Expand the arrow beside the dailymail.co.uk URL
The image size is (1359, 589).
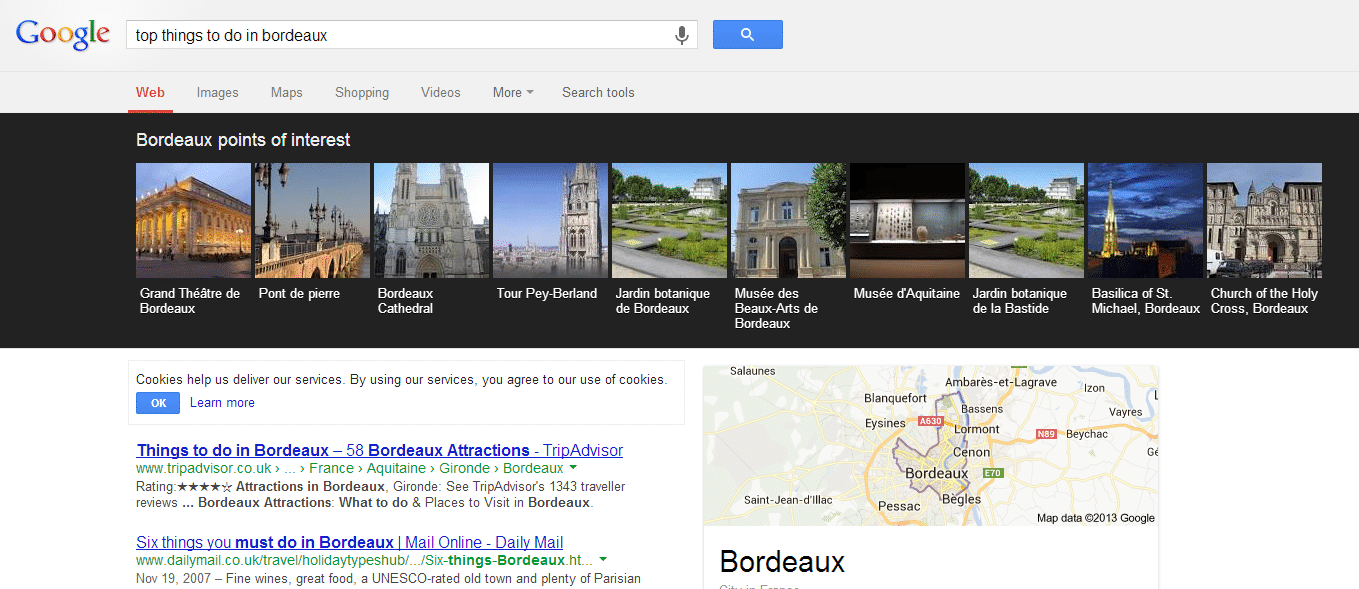coord(603,560)
